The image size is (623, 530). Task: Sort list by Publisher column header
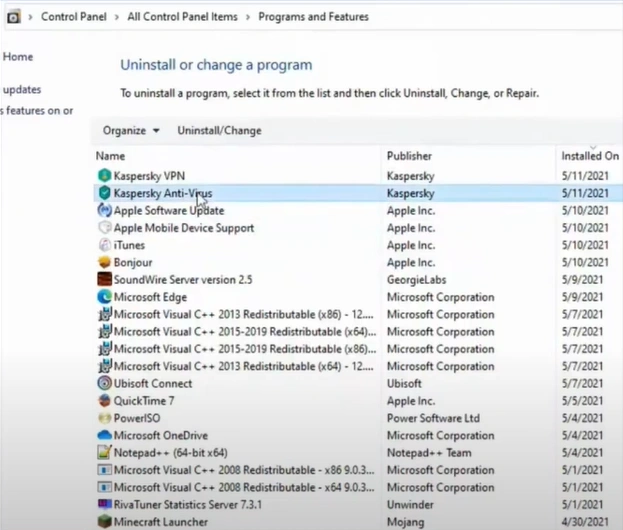pos(409,156)
